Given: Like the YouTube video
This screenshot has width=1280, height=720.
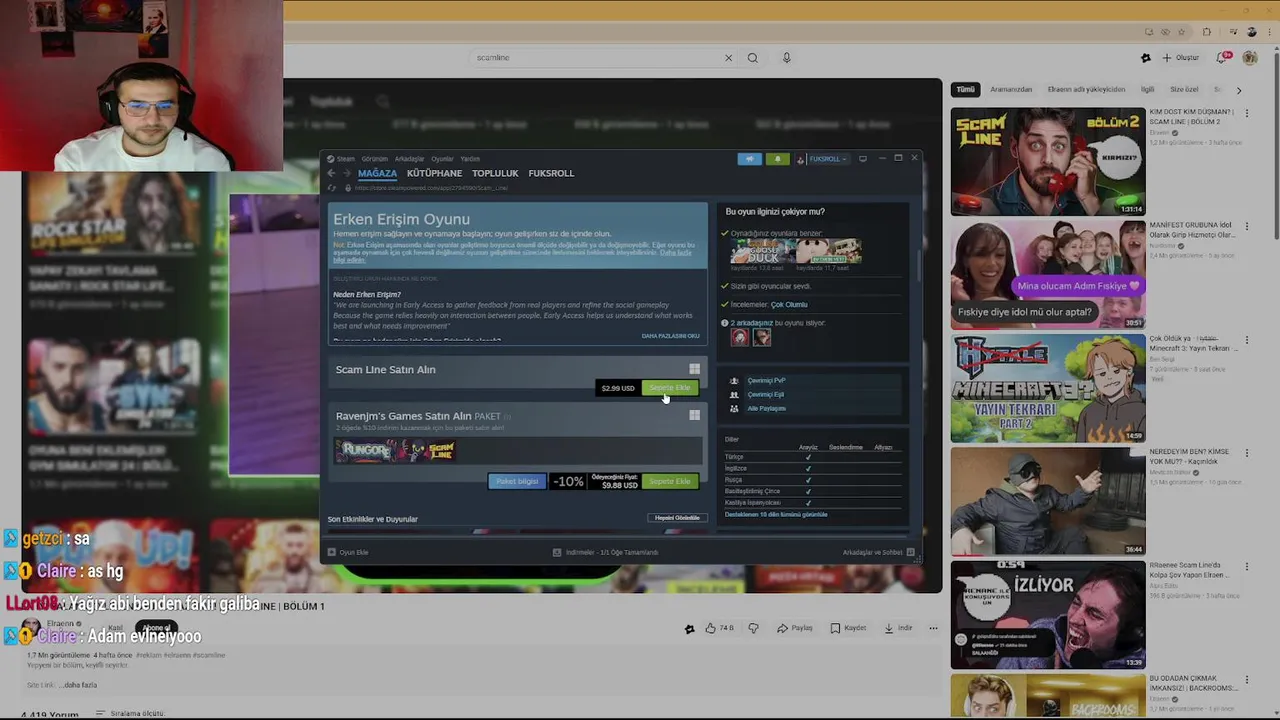Looking at the screenshot, I should (x=719, y=628).
